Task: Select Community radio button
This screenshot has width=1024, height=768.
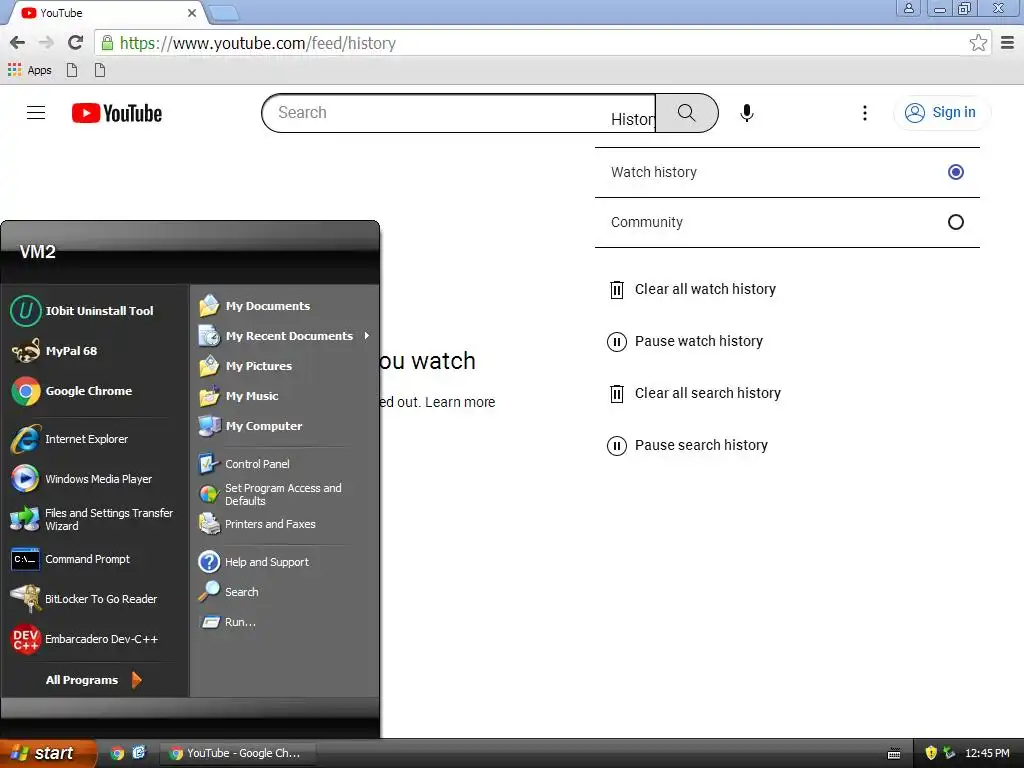Action: tap(955, 222)
